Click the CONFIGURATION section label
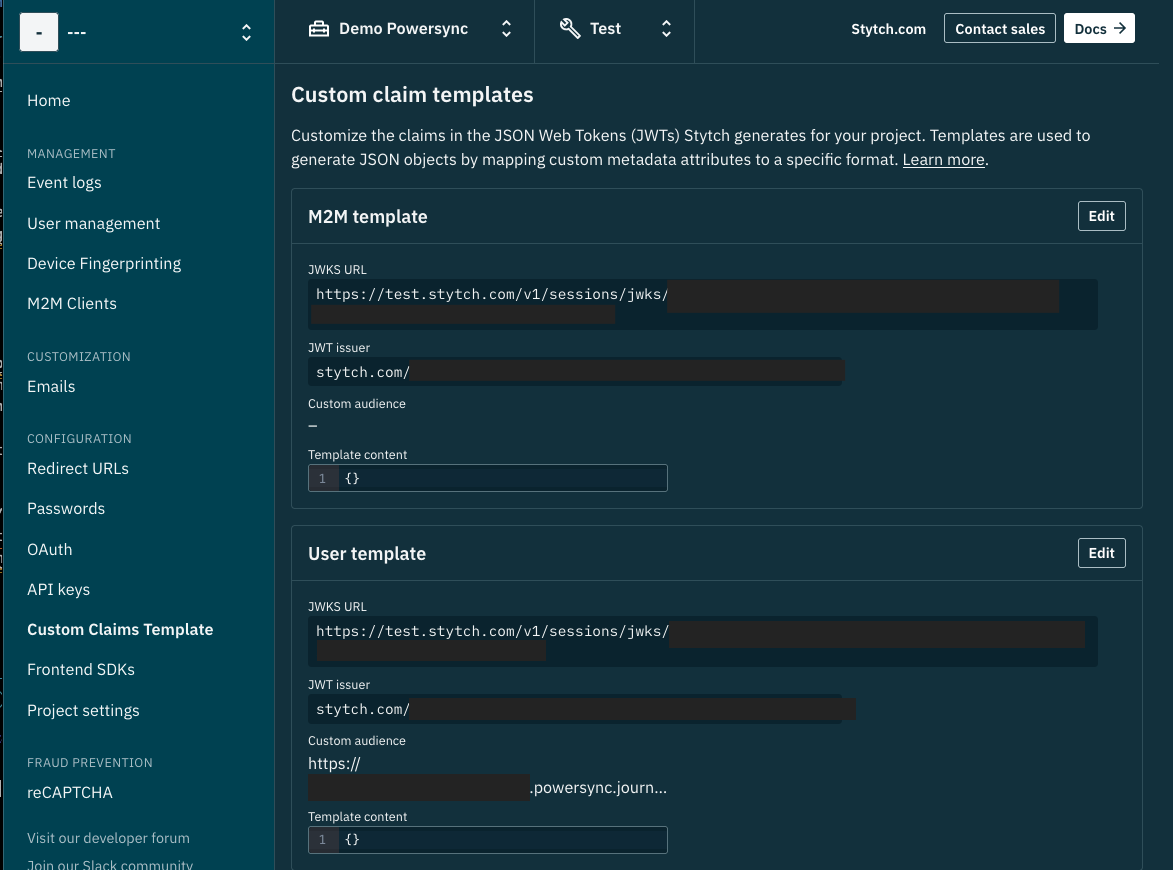 click(x=79, y=438)
